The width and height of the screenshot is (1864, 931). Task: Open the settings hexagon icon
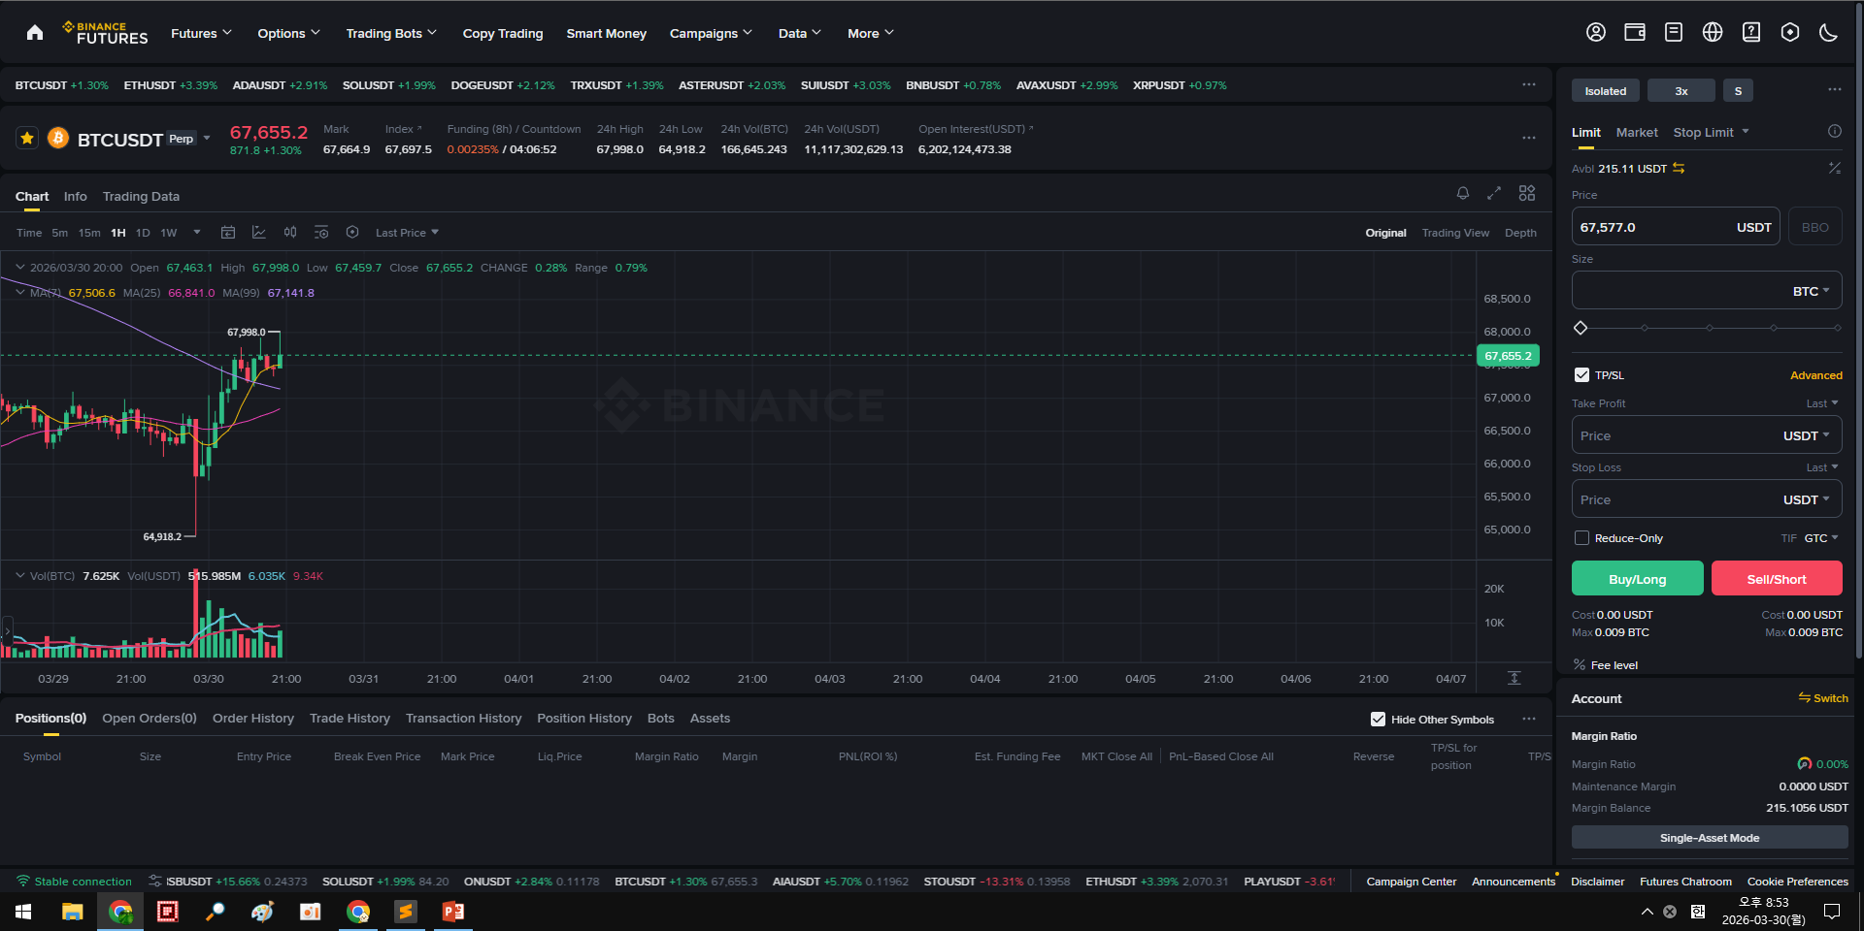(x=1790, y=32)
